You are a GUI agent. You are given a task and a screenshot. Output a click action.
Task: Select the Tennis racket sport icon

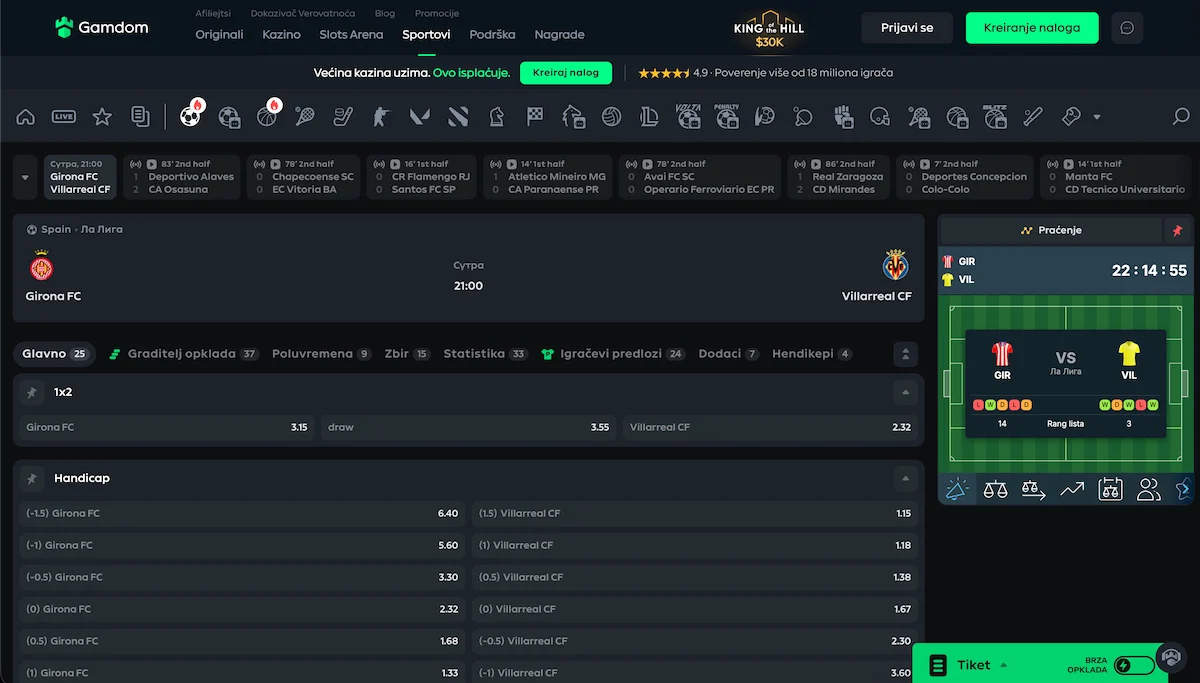[x=305, y=117]
